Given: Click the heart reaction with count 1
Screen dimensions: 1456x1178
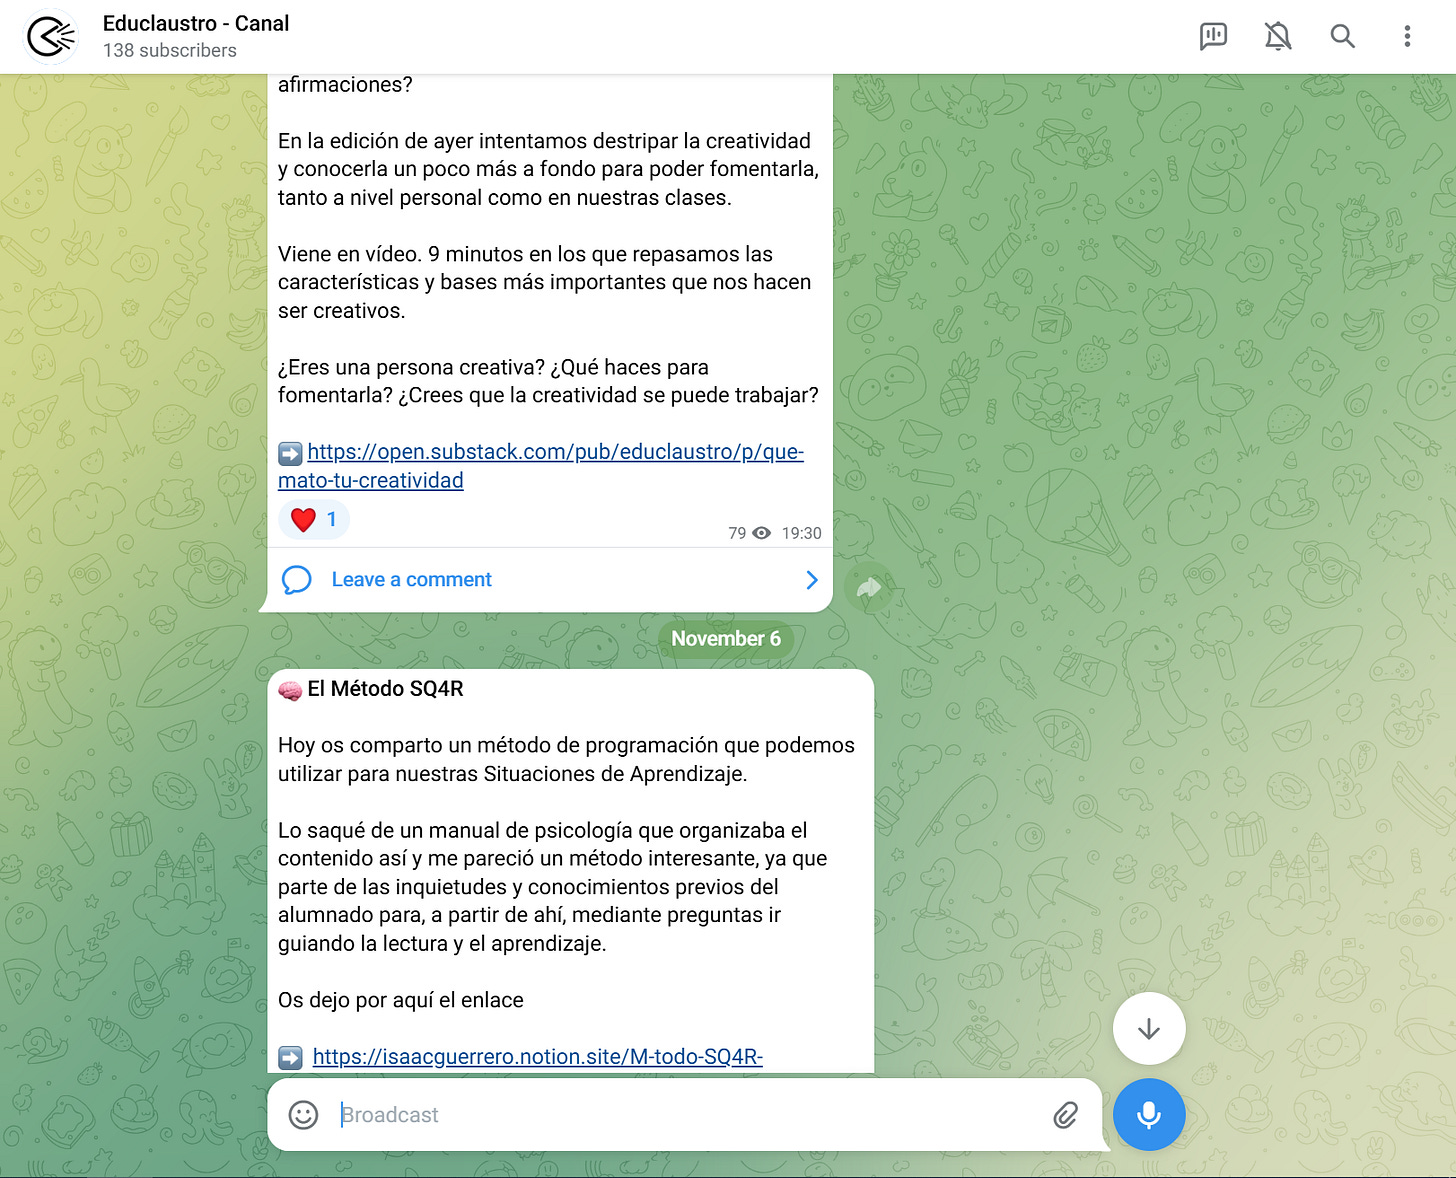Looking at the screenshot, I should 314,520.
